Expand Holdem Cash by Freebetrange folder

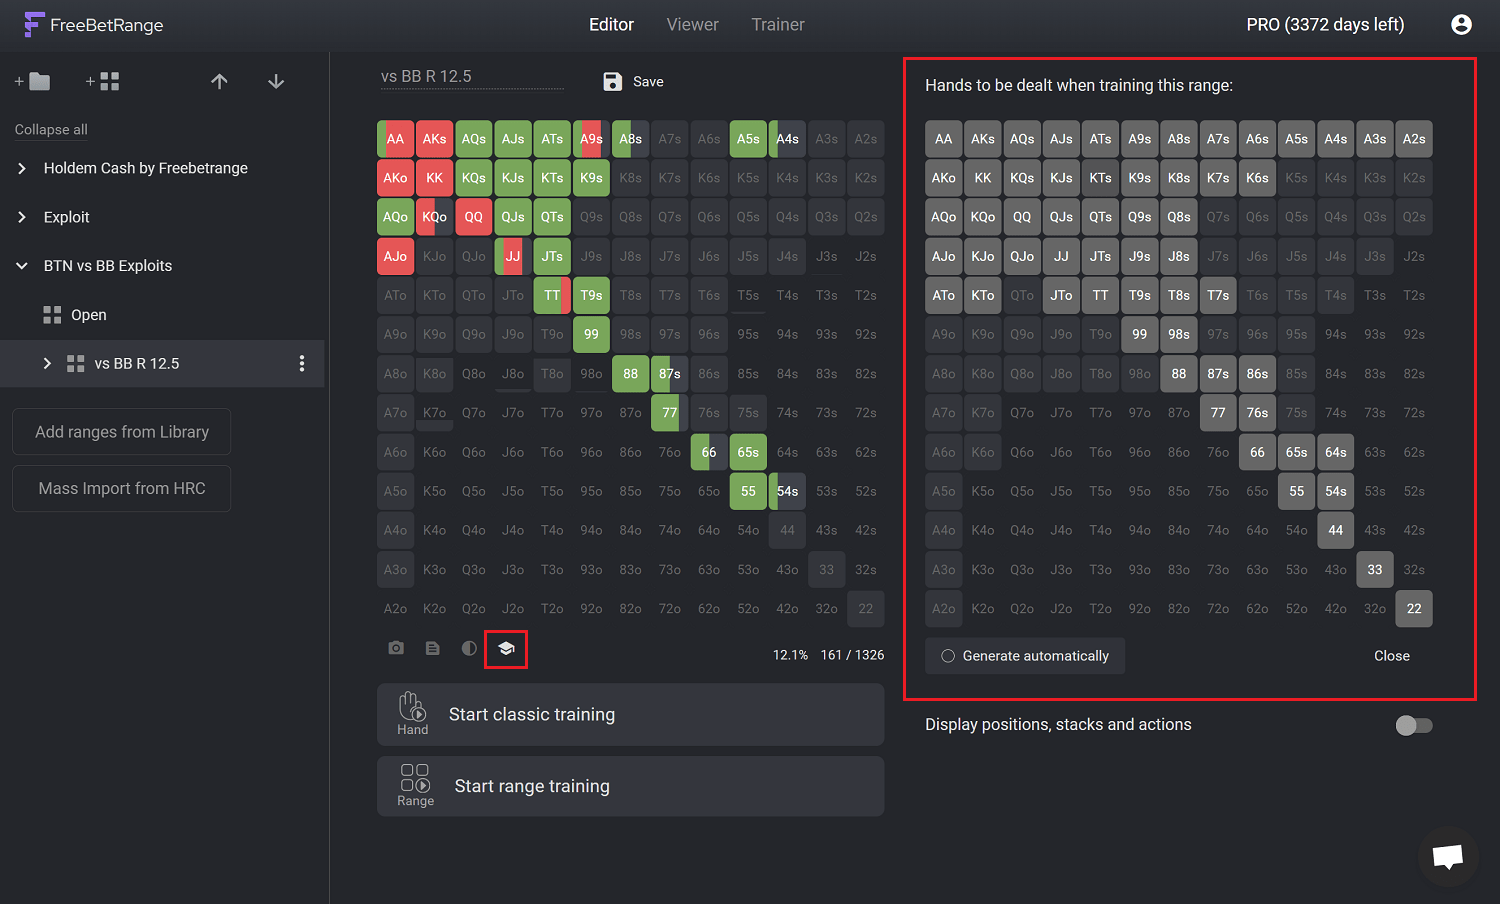22,168
